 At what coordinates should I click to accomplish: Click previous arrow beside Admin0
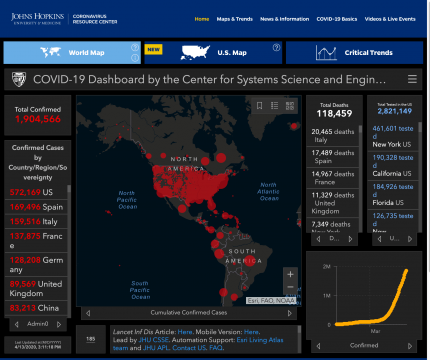tap(17, 324)
